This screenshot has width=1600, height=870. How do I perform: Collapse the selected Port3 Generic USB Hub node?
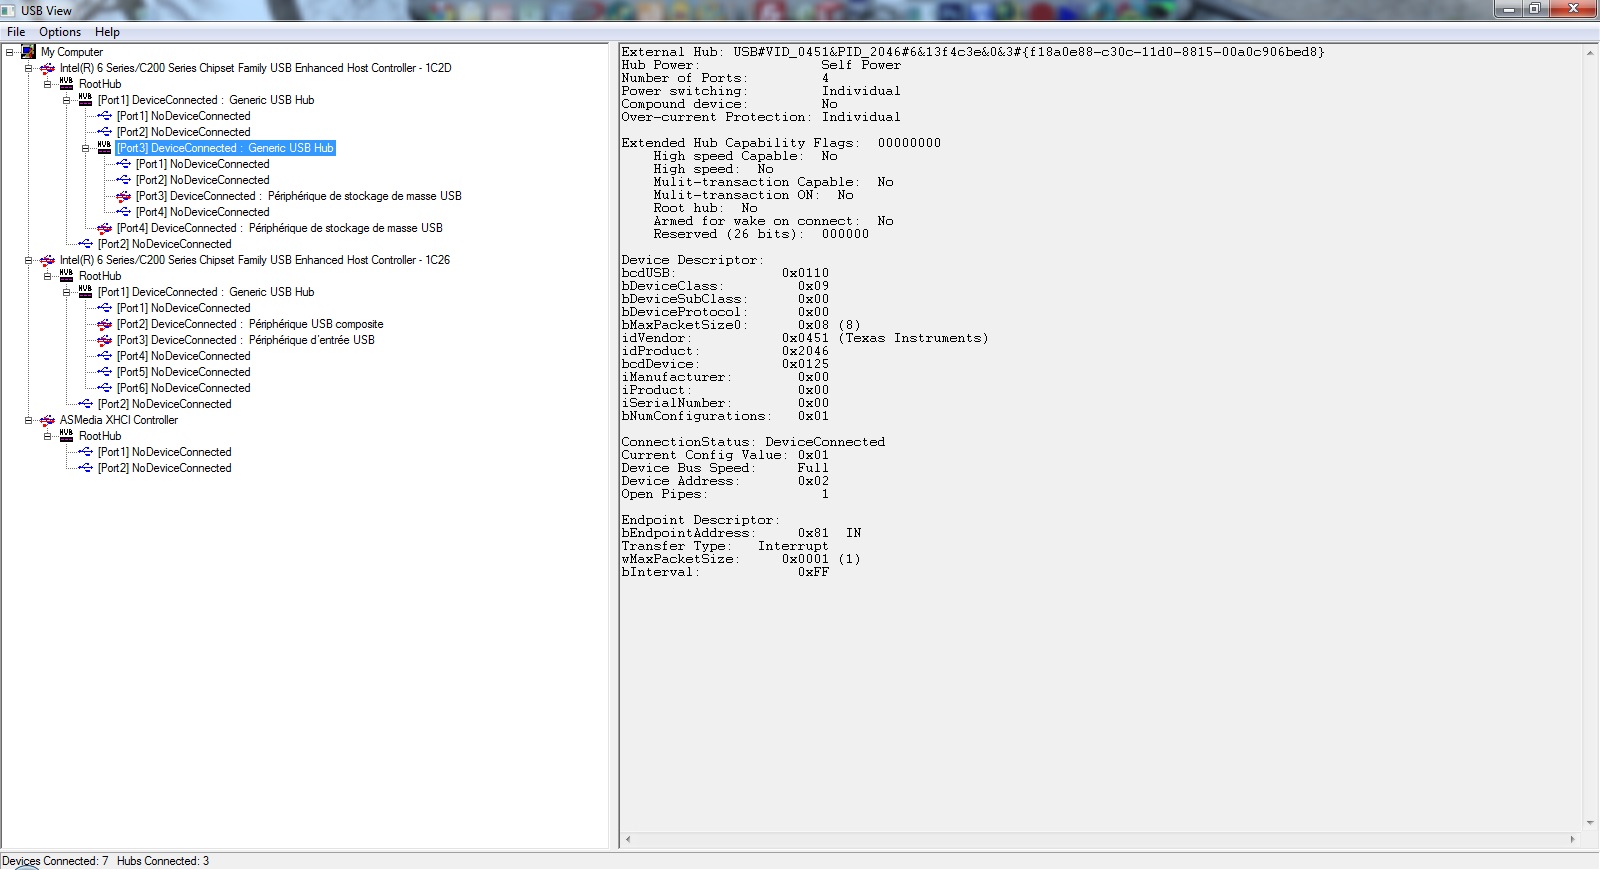click(x=86, y=148)
